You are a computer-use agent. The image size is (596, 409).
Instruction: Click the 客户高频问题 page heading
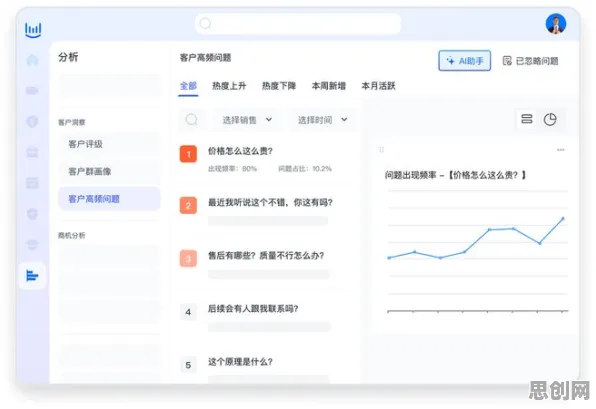[206, 58]
